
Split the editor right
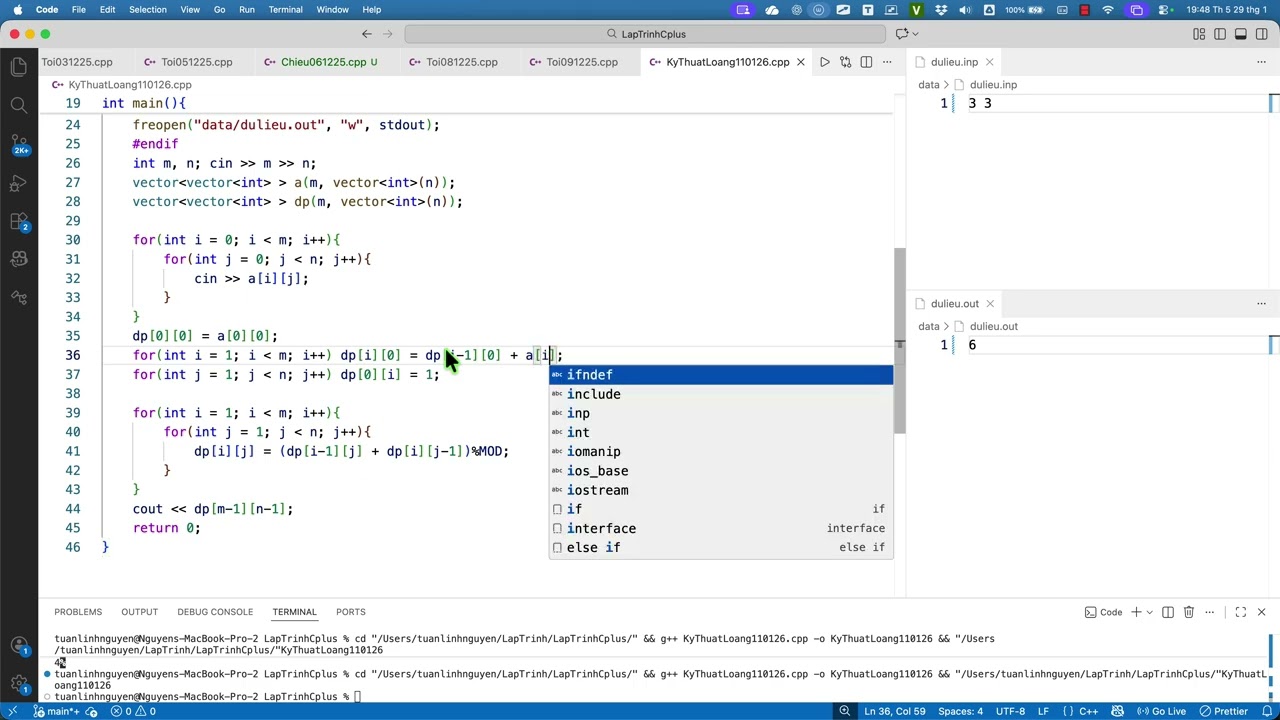click(866, 62)
